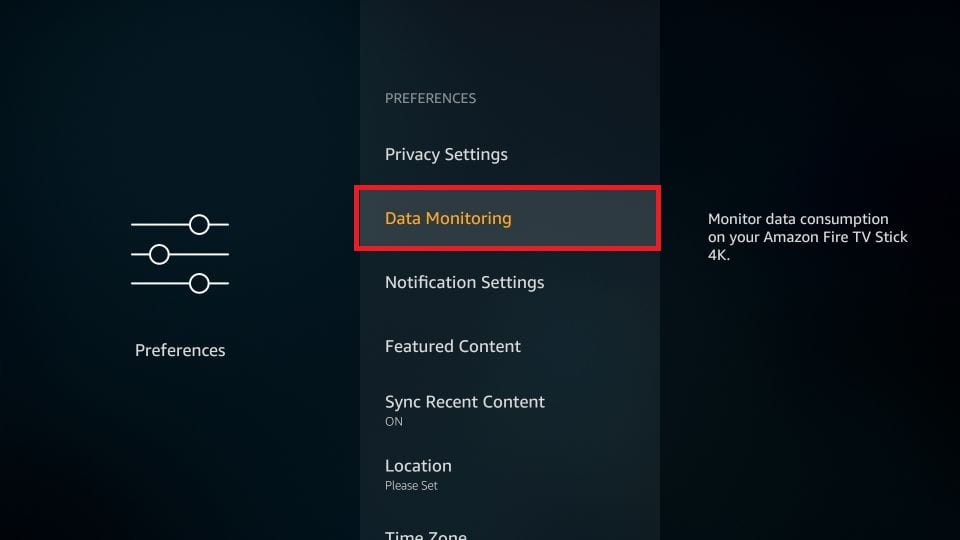Click the Monitor data consumption description line
Image resolution: width=960 pixels, height=540 pixels.
[x=798, y=219]
